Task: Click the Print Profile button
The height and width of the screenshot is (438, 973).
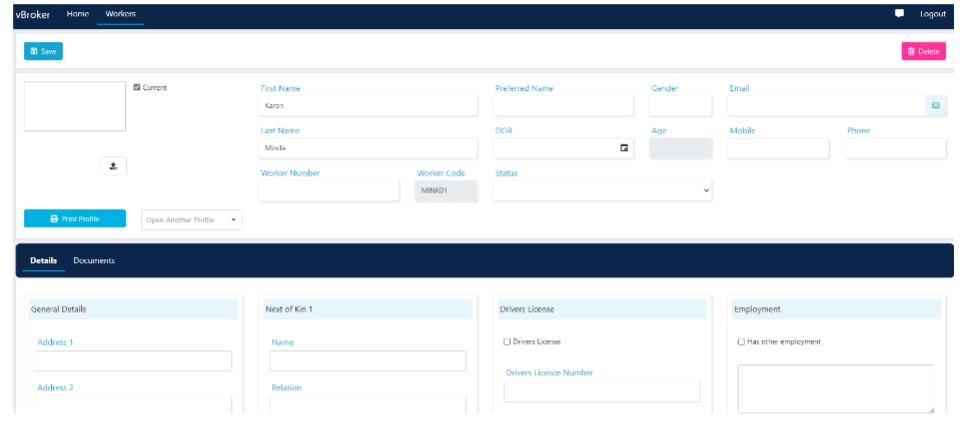Action: pos(75,218)
